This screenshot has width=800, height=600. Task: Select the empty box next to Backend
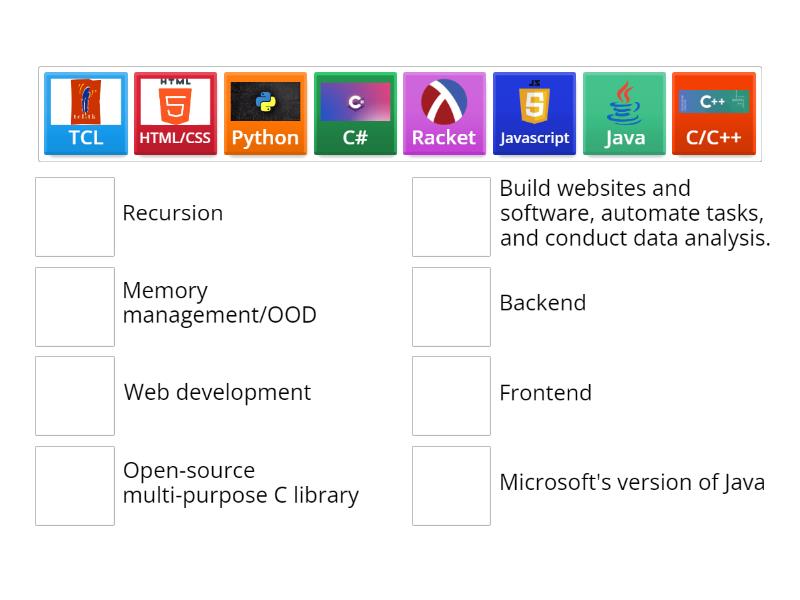coord(451,307)
